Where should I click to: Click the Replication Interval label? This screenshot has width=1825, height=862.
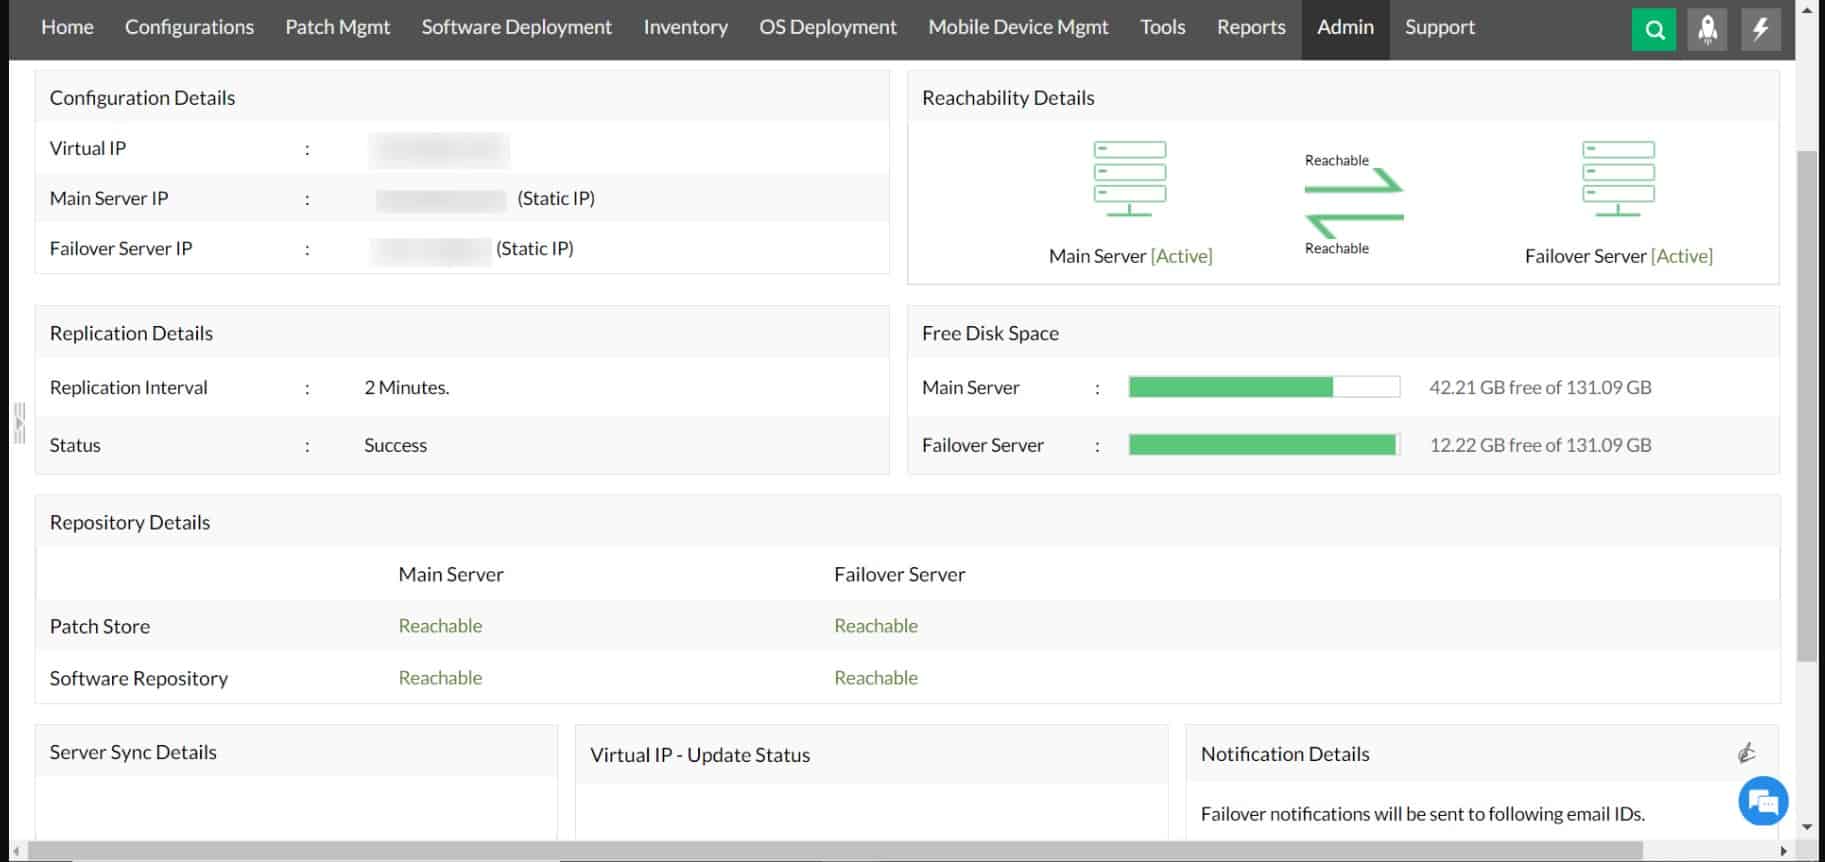[x=129, y=388]
